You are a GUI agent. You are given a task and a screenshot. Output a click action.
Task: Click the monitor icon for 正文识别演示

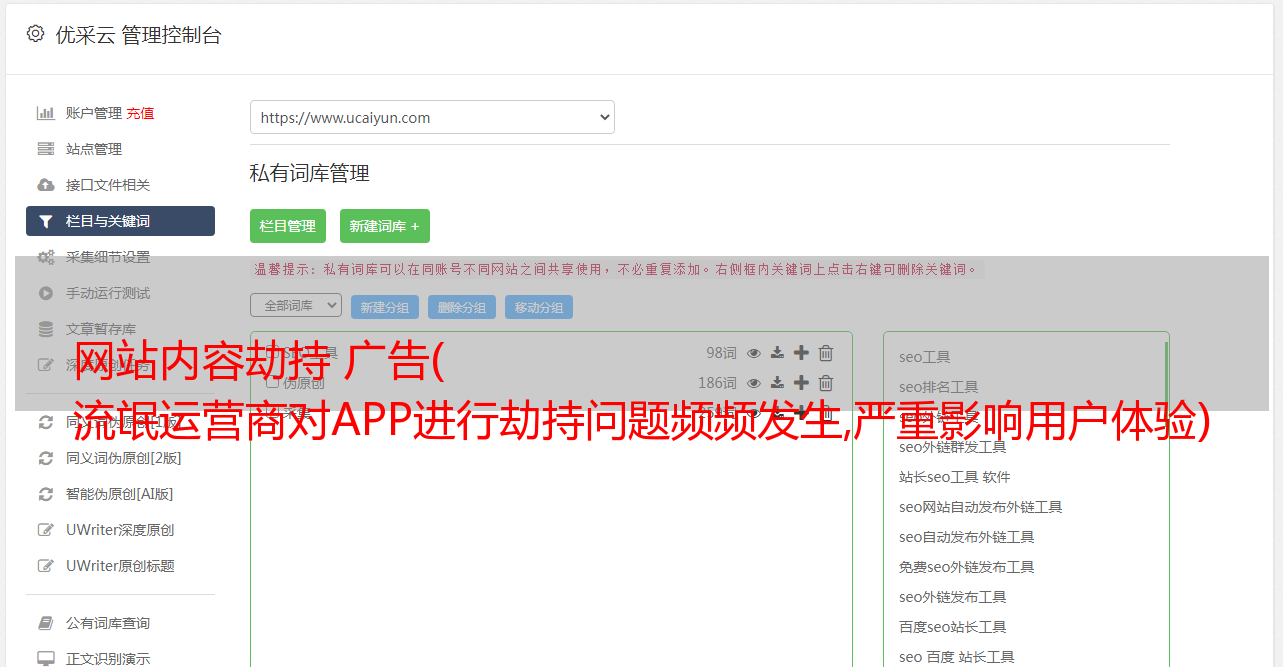pyautogui.click(x=46, y=659)
